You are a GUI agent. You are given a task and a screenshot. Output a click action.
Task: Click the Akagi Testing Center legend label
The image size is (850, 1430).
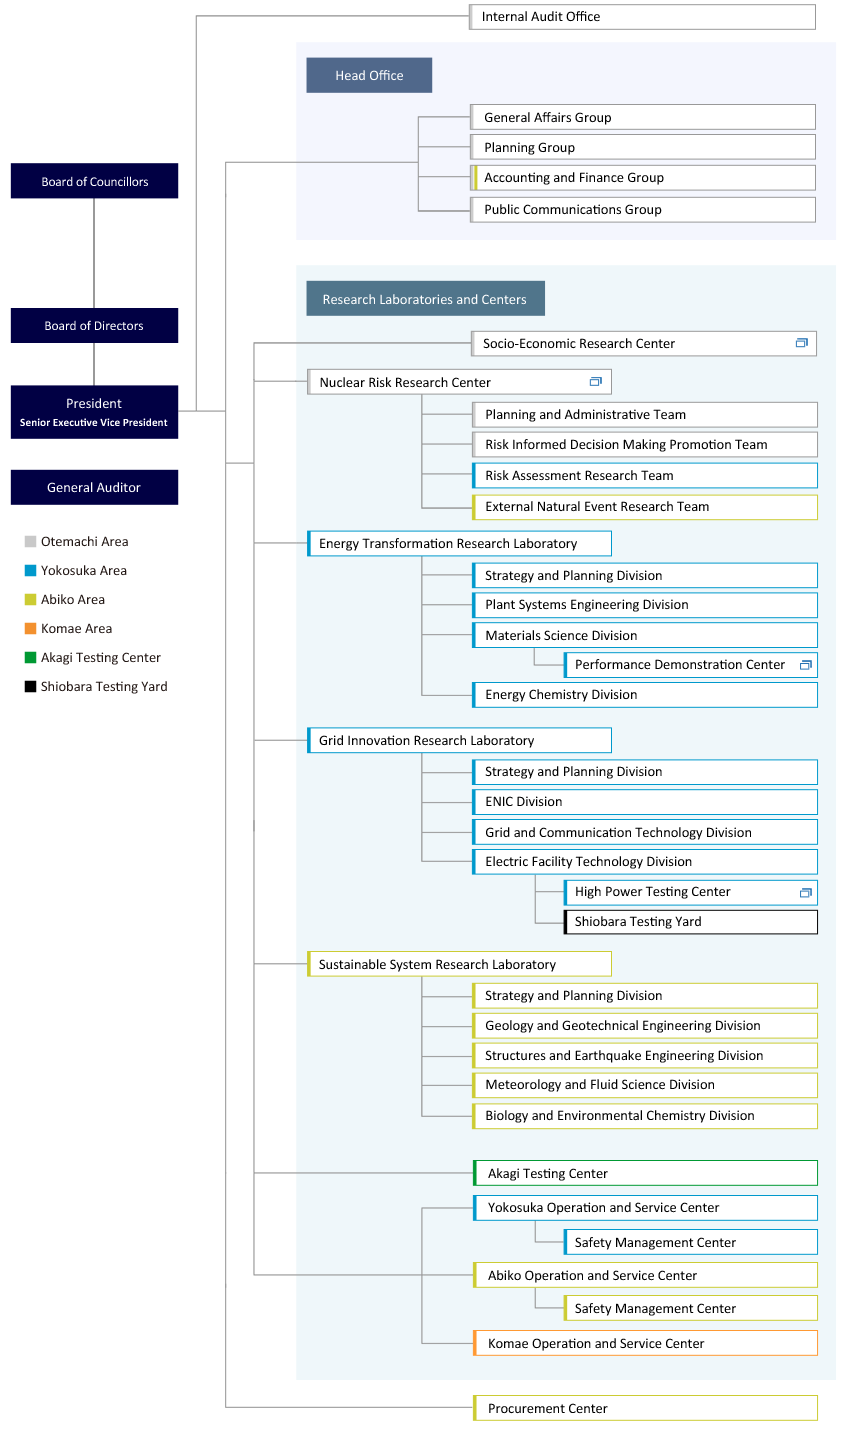[x=101, y=658]
